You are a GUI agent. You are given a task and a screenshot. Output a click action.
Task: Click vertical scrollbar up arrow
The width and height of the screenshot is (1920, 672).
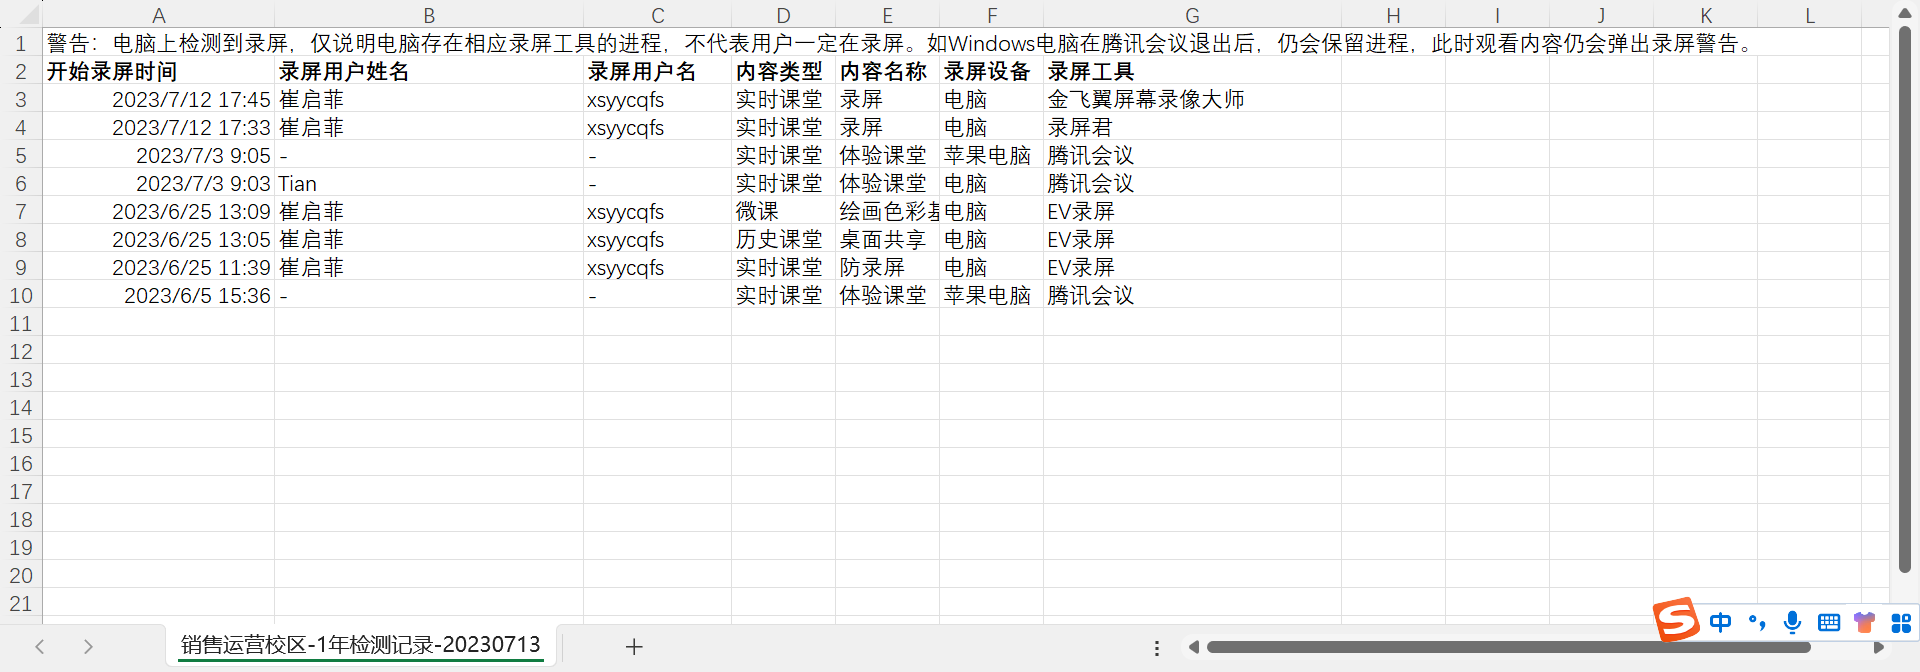[1905, 13]
